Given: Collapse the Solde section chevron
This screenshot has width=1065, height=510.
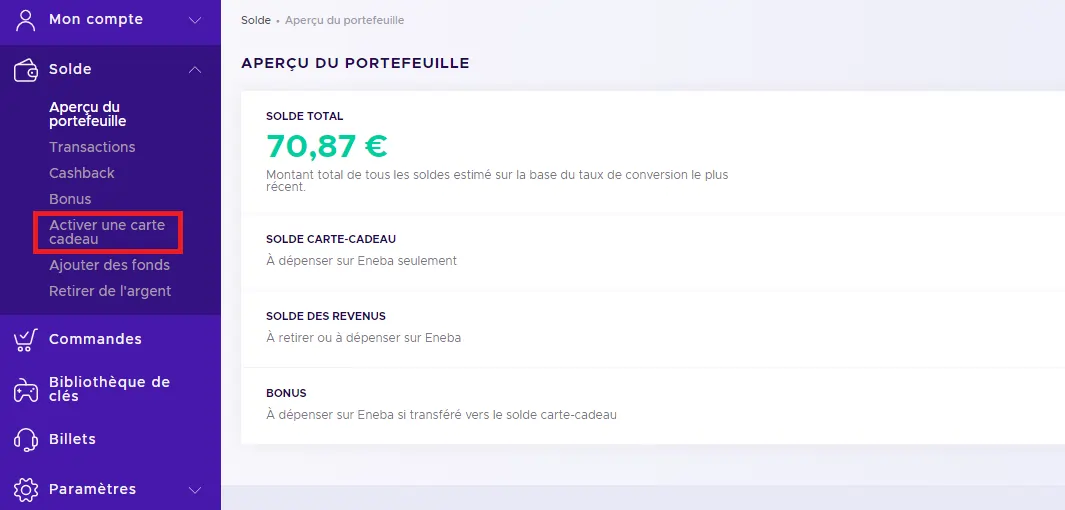Looking at the screenshot, I should coord(195,70).
